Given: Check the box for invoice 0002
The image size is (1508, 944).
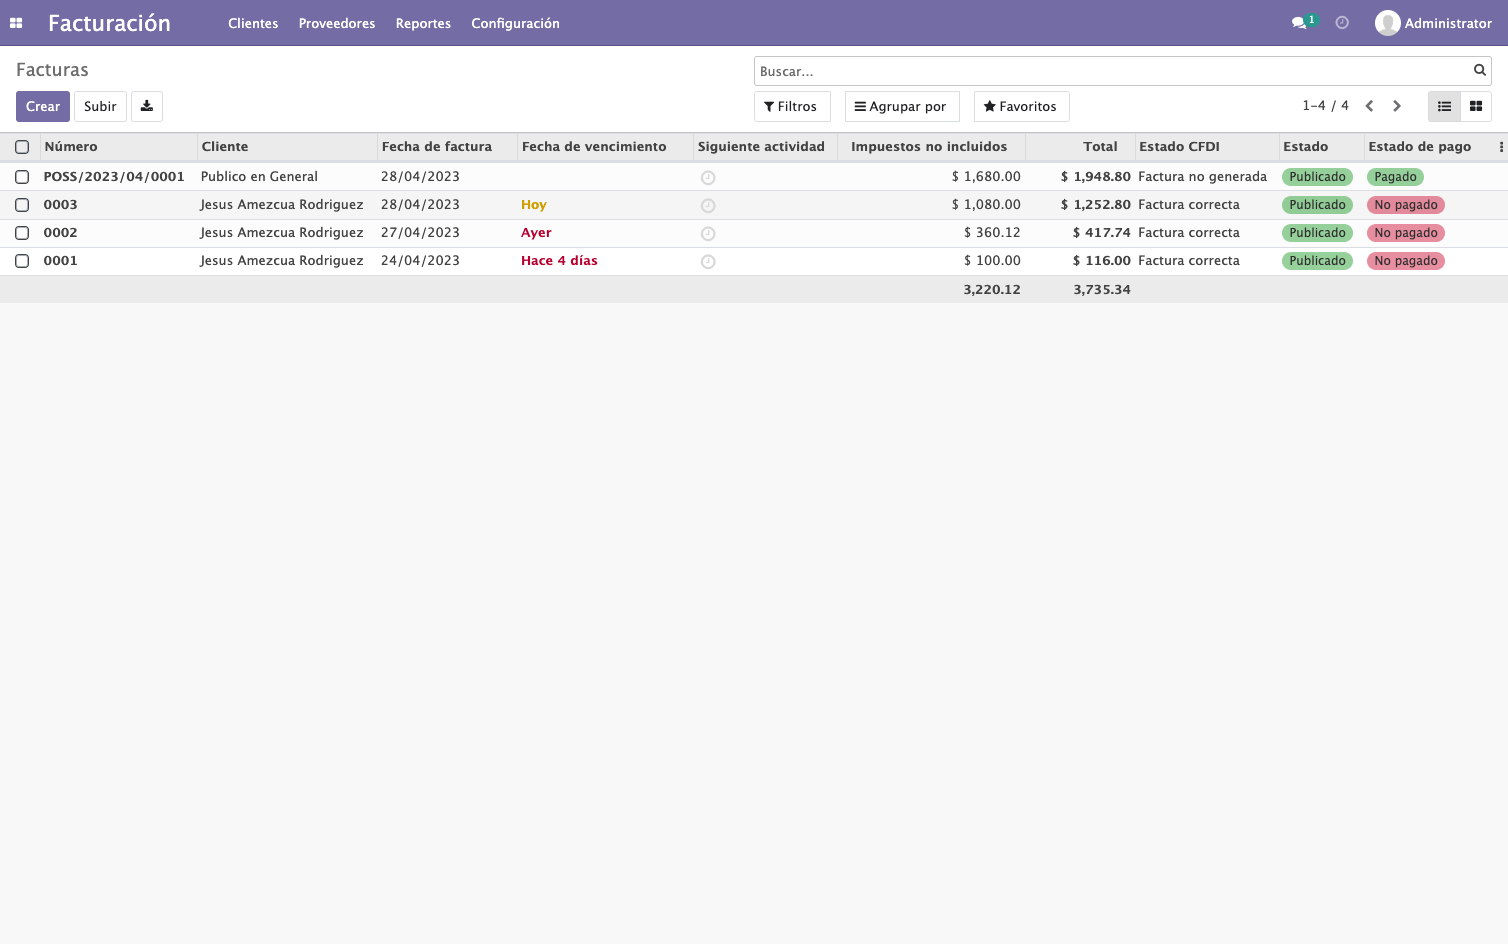Looking at the screenshot, I should [x=22, y=233].
